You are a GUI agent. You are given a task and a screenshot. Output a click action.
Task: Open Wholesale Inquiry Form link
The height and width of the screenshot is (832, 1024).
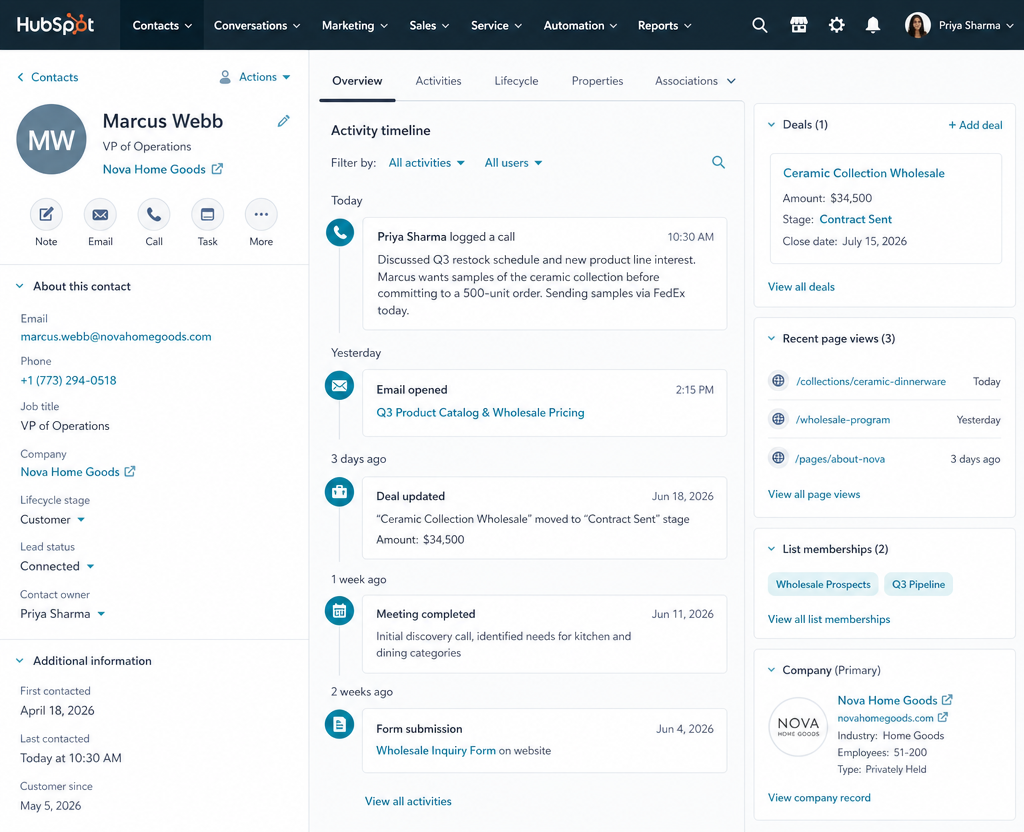coord(436,750)
